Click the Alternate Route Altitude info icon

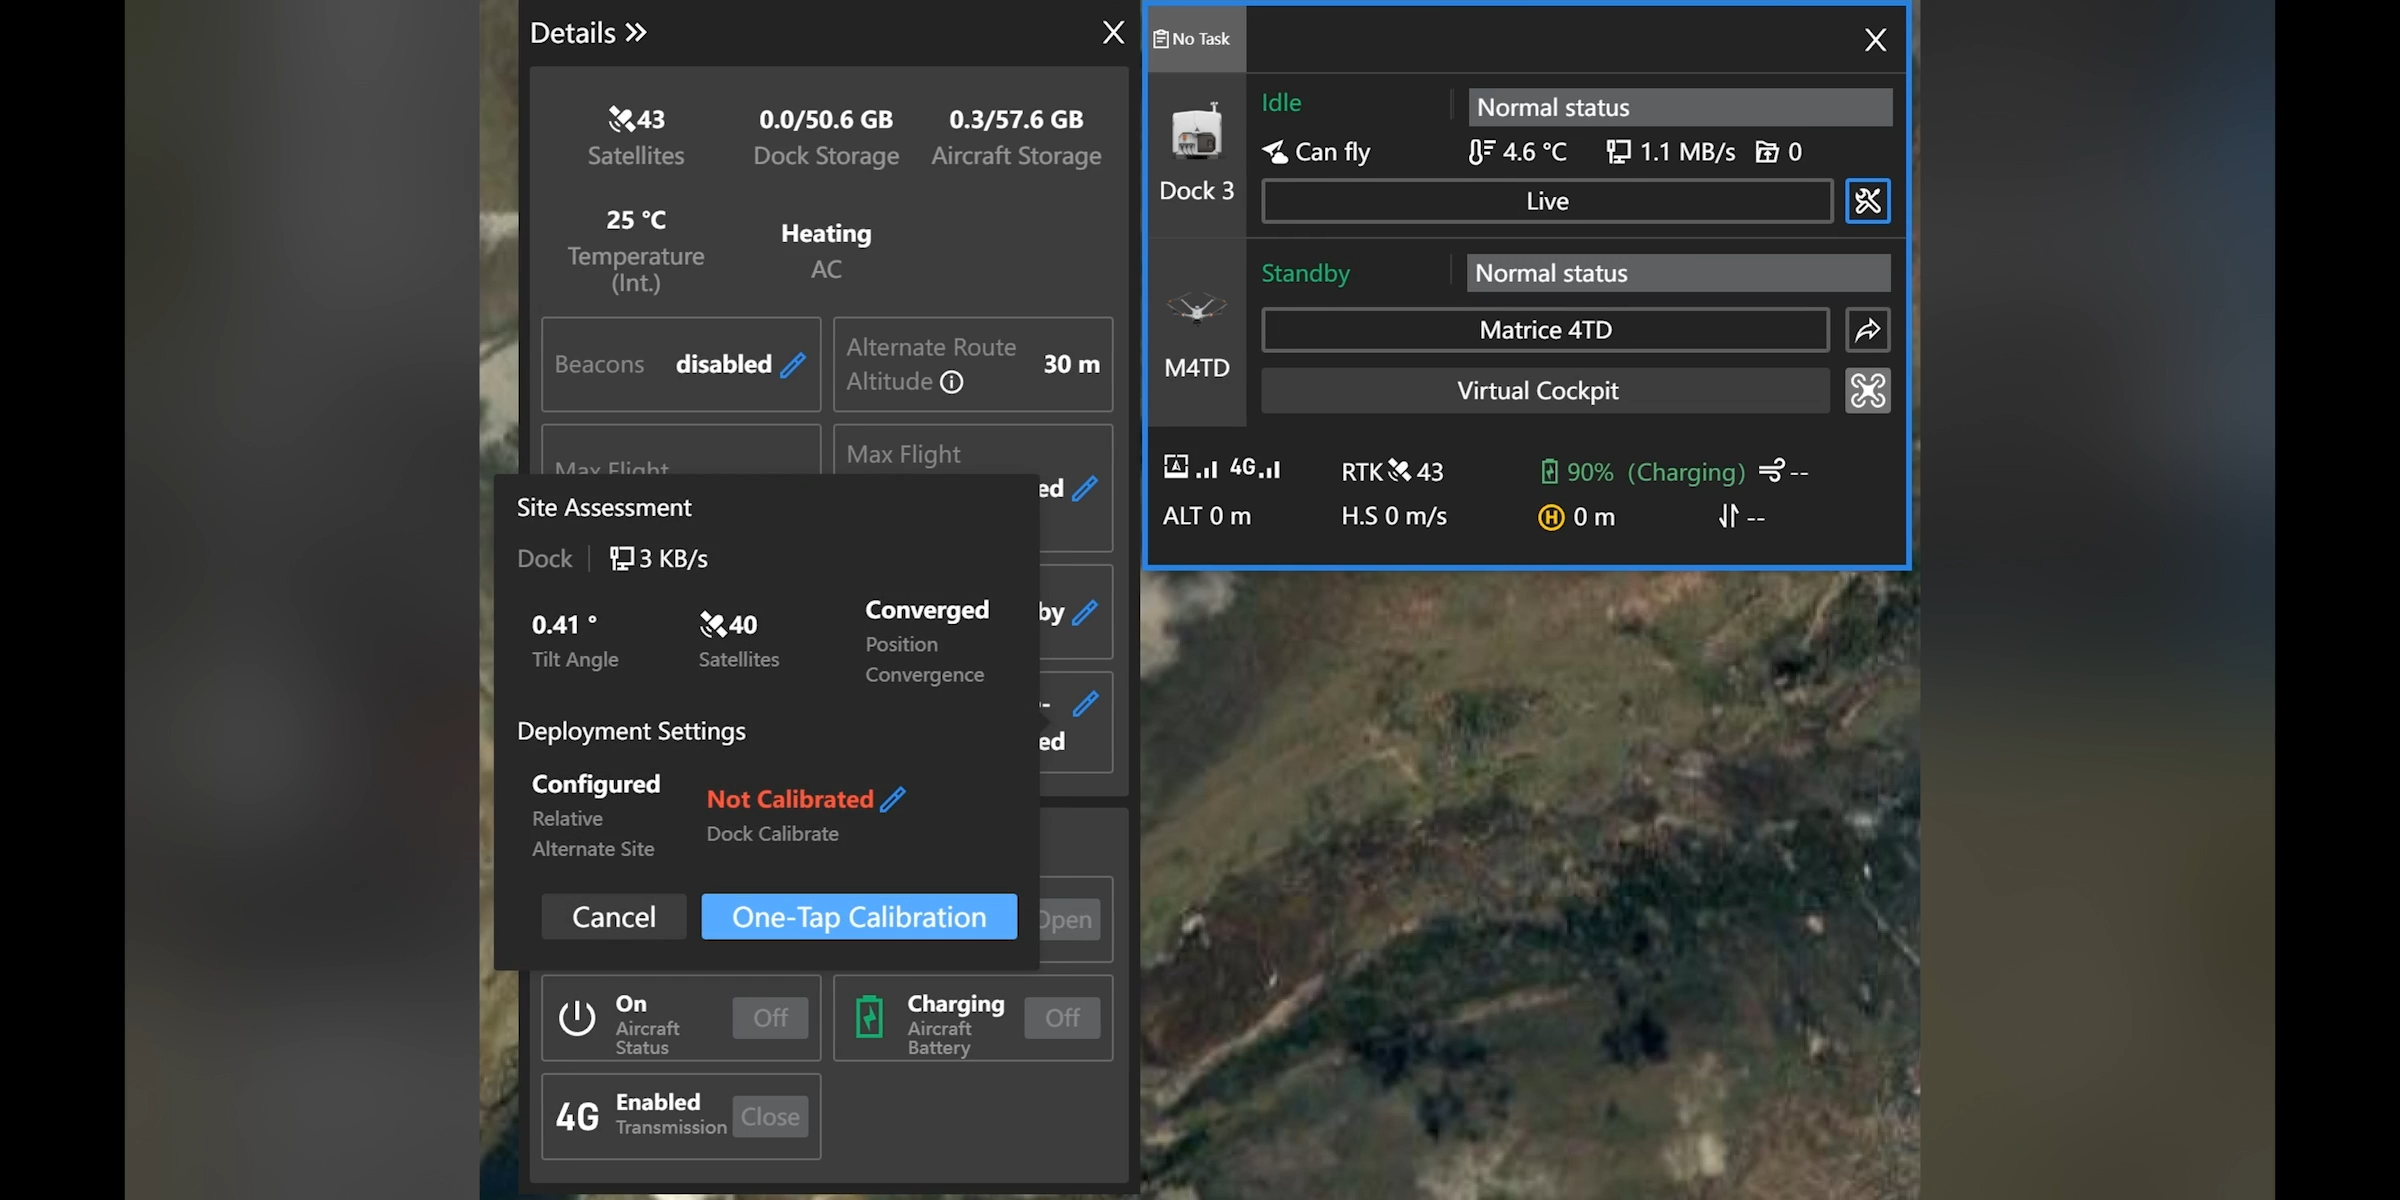tap(952, 382)
